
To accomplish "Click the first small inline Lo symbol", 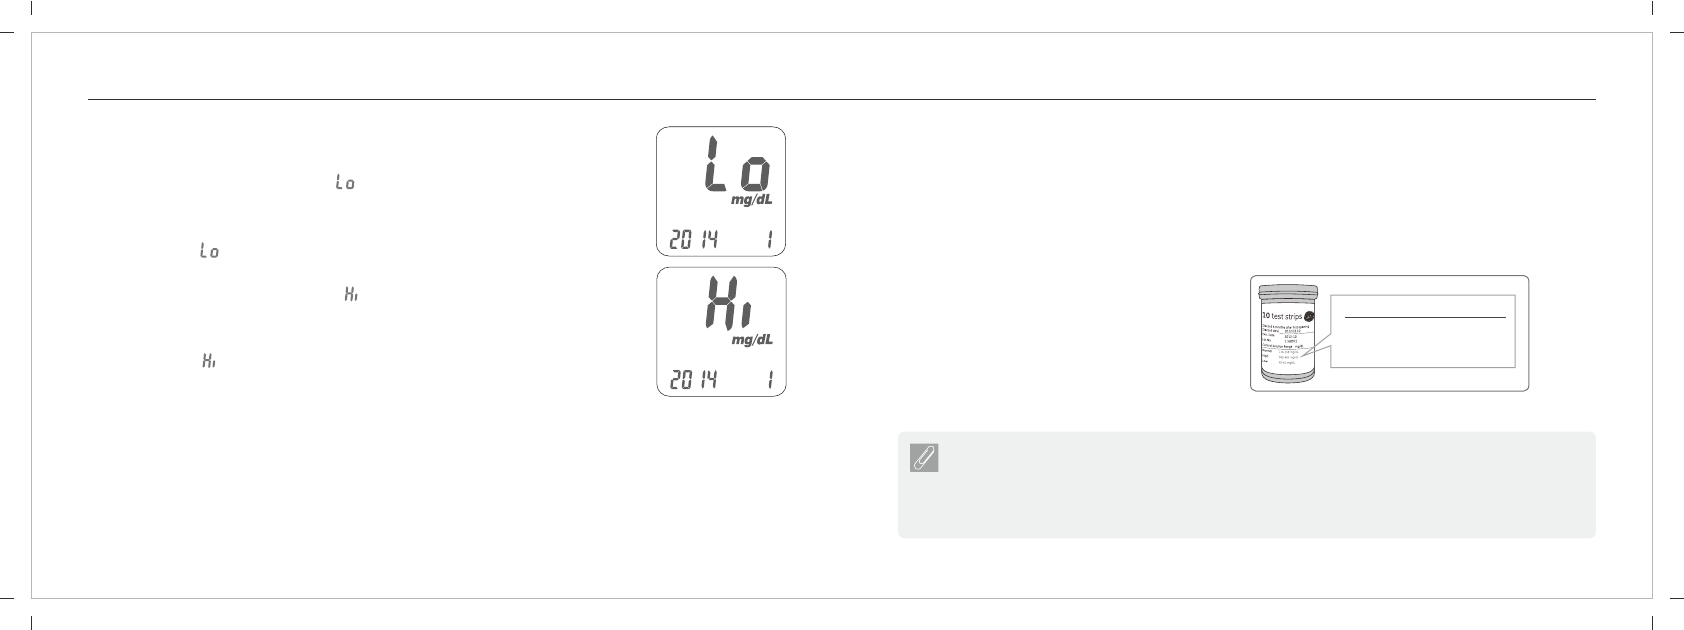I will pos(345,183).
